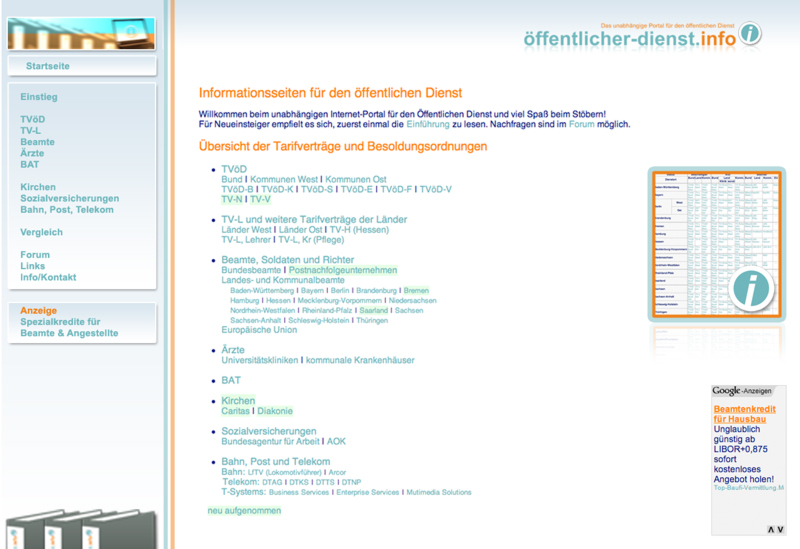Click the up arrow in the Google ad
The height and width of the screenshot is (549, 800).
click(770, 529)
